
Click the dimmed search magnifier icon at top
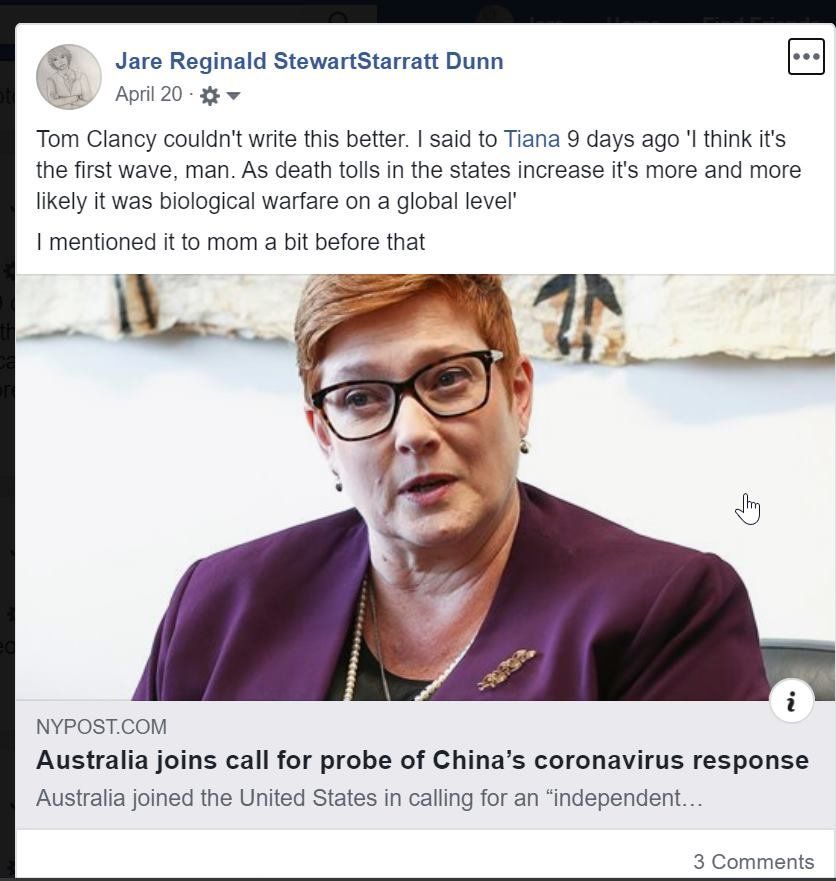(x=339, y=19)
